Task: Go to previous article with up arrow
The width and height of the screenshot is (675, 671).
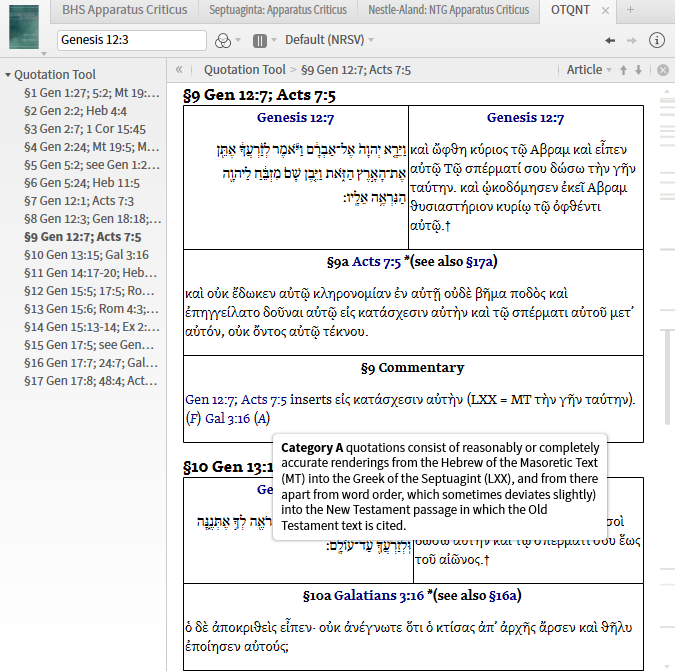Action: click(x=623, y=70)
